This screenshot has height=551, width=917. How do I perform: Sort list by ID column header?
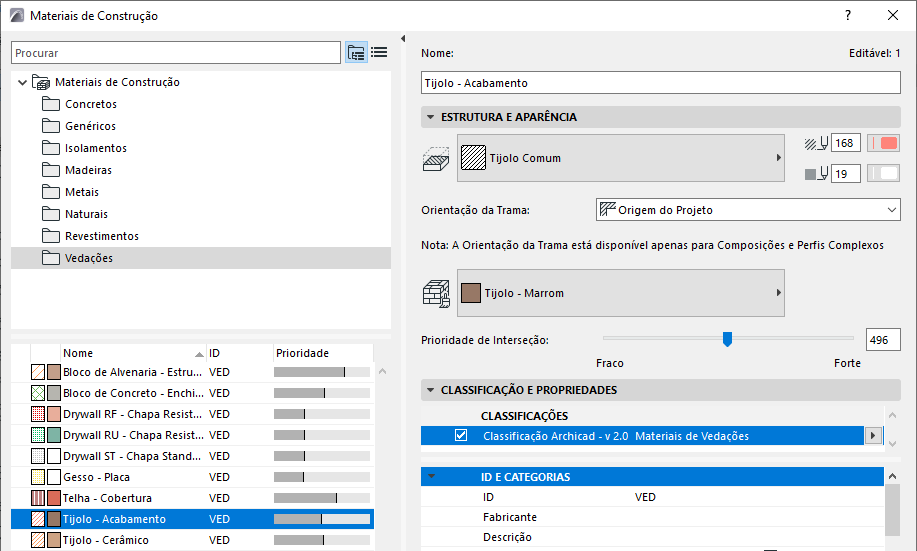click(240, 353)
